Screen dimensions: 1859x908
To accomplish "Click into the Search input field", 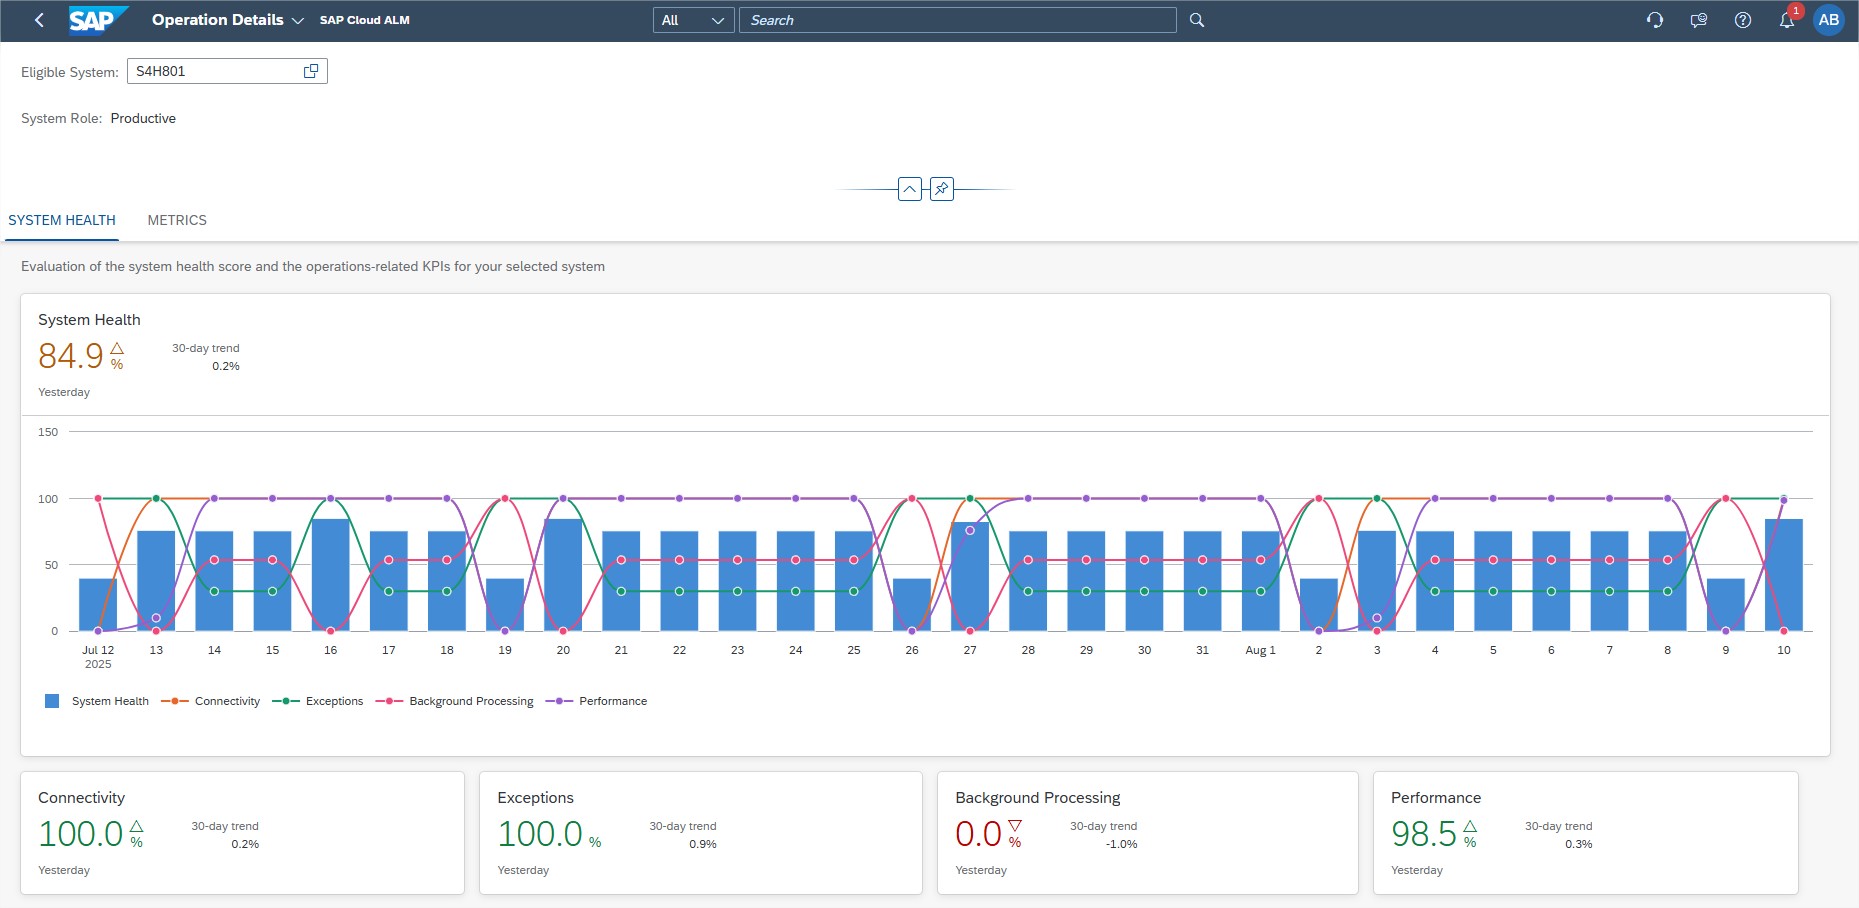I will point(956,20).
